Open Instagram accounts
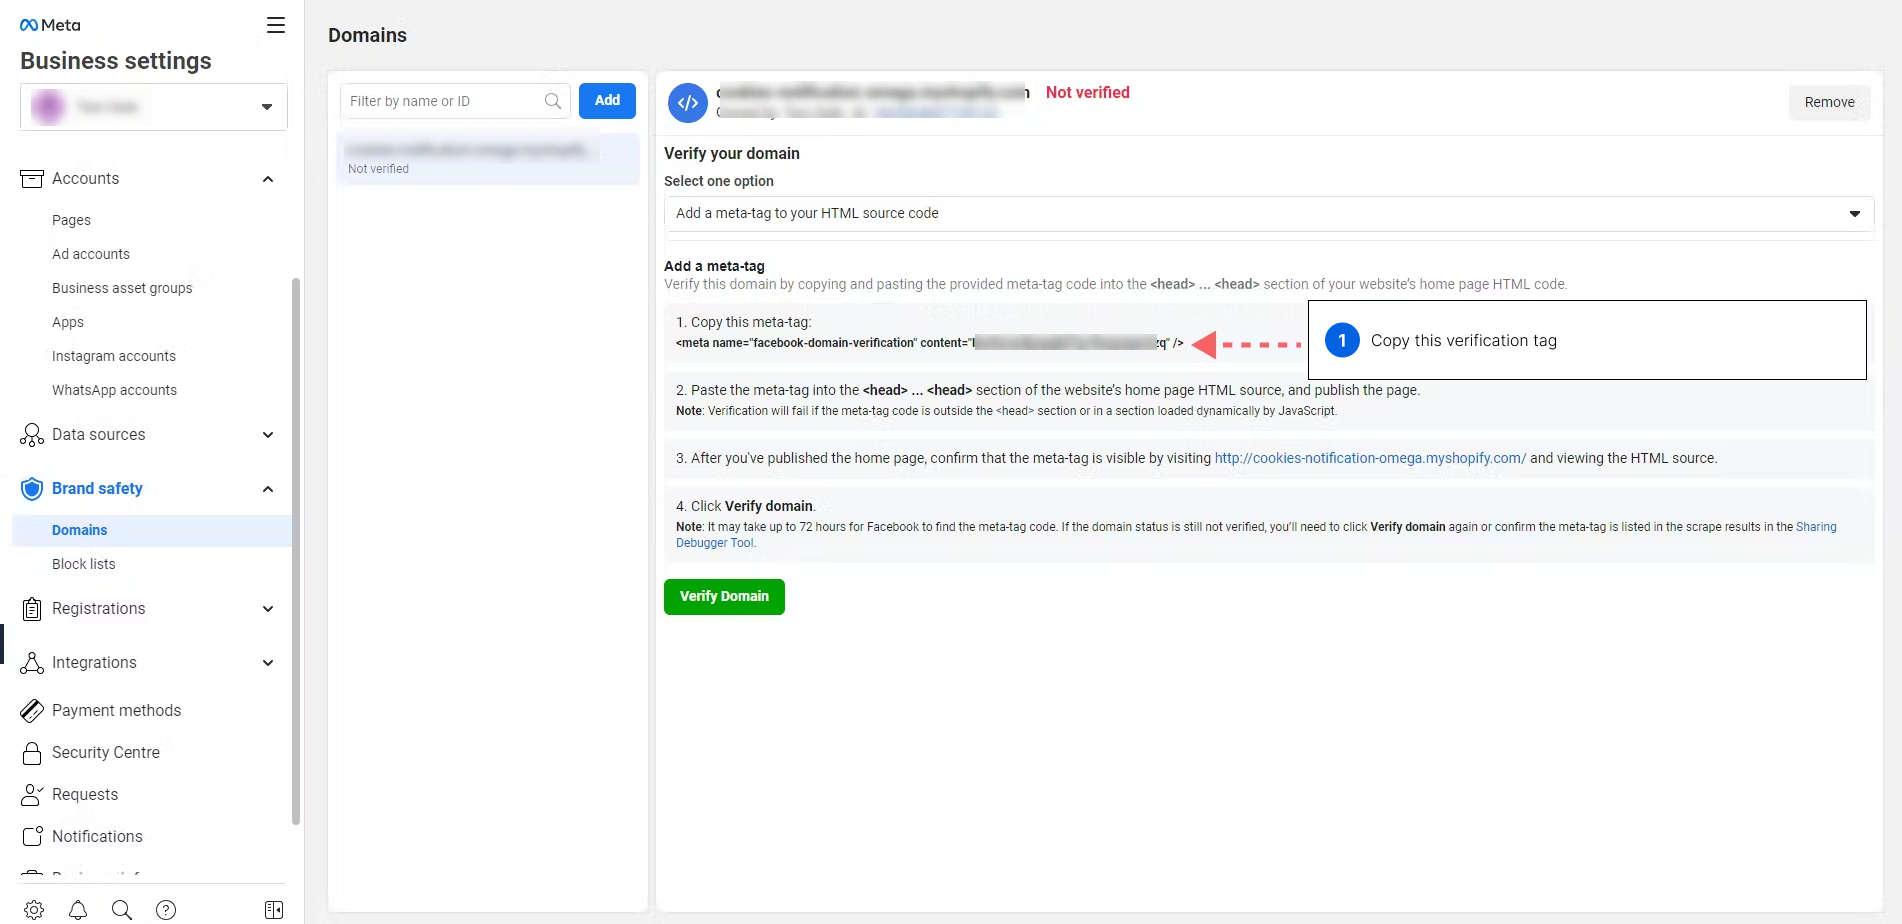The height and width of the screenshot is (924, 1902). click(x=114, y=356)
